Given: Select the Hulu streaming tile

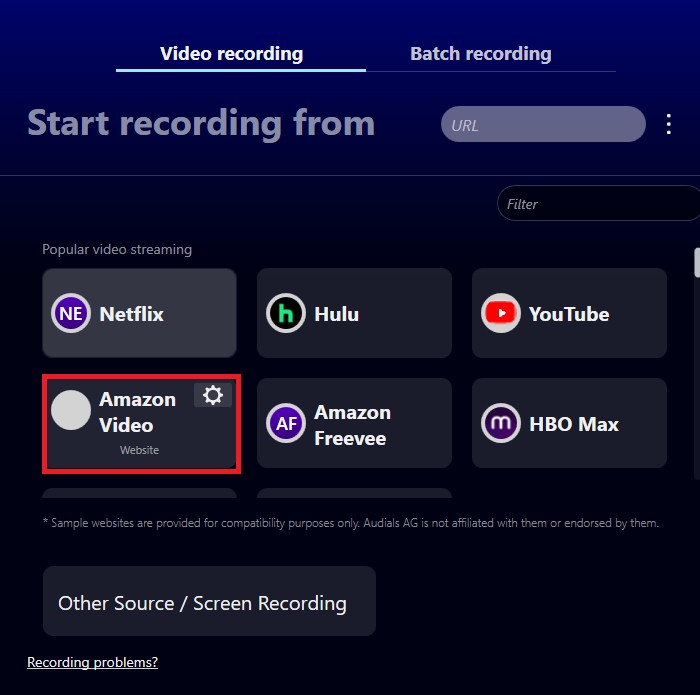Looking at the screenshot, I should (x=354, y=313).
